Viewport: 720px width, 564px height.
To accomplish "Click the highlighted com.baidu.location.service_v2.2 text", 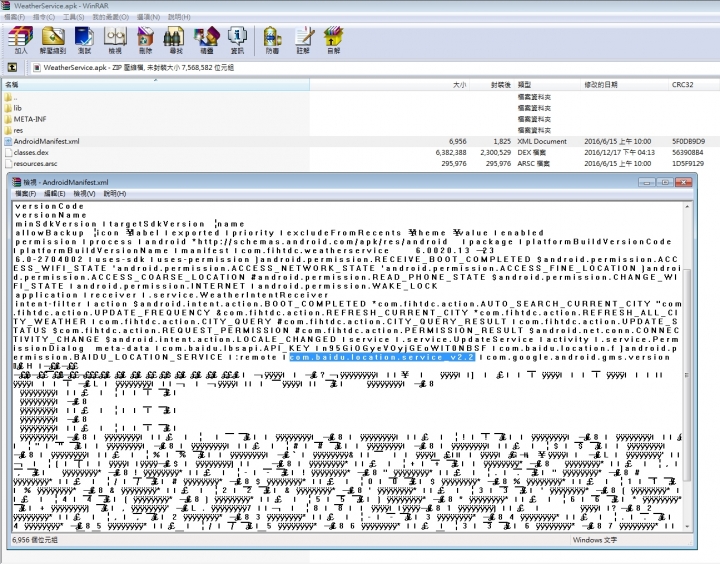I will (x=382, y=357).
